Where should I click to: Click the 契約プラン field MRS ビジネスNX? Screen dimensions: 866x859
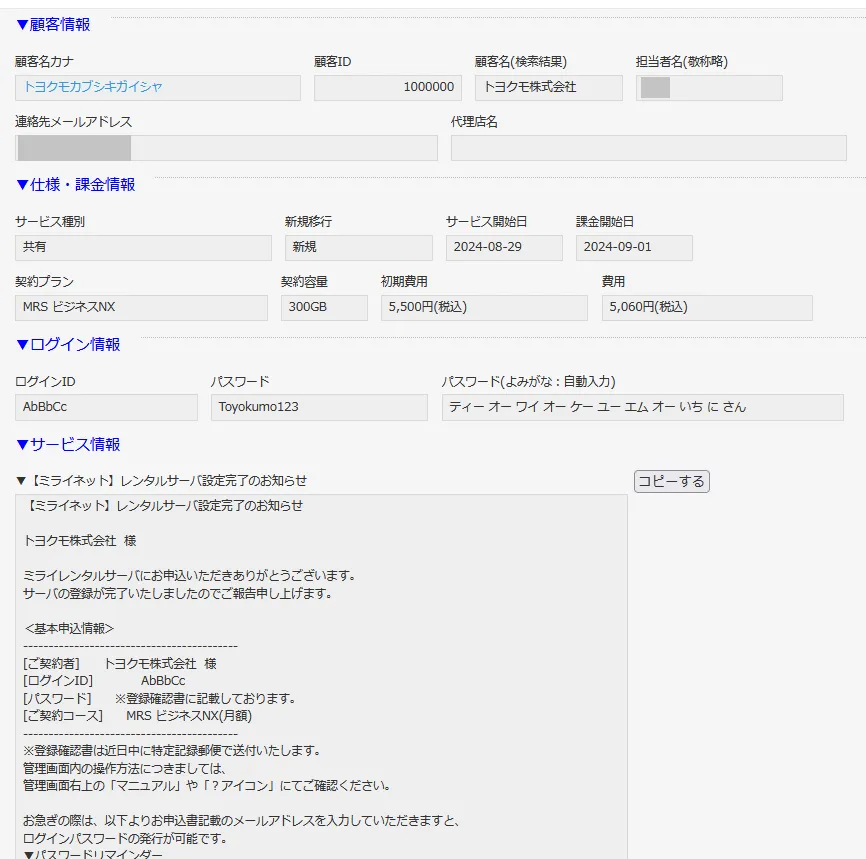[141, 308]
